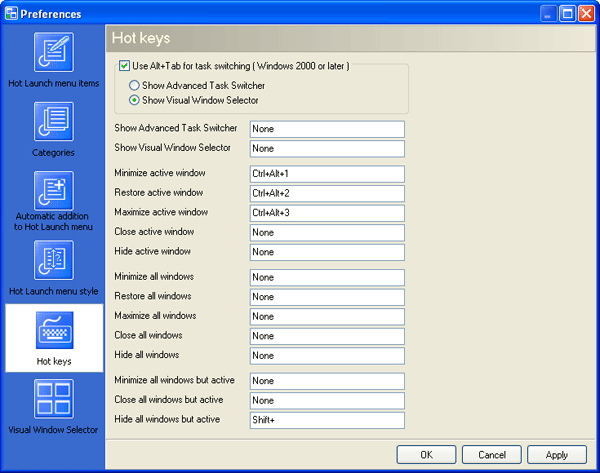600x473 pixels.
Task: Click Show Visual Window Selector hotkey field
Action: click(x=327, y=148)
